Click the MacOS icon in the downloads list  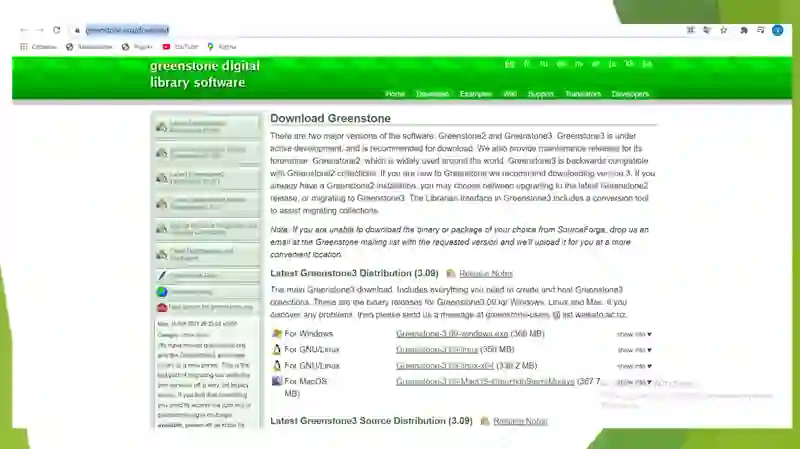click(277, 381)
